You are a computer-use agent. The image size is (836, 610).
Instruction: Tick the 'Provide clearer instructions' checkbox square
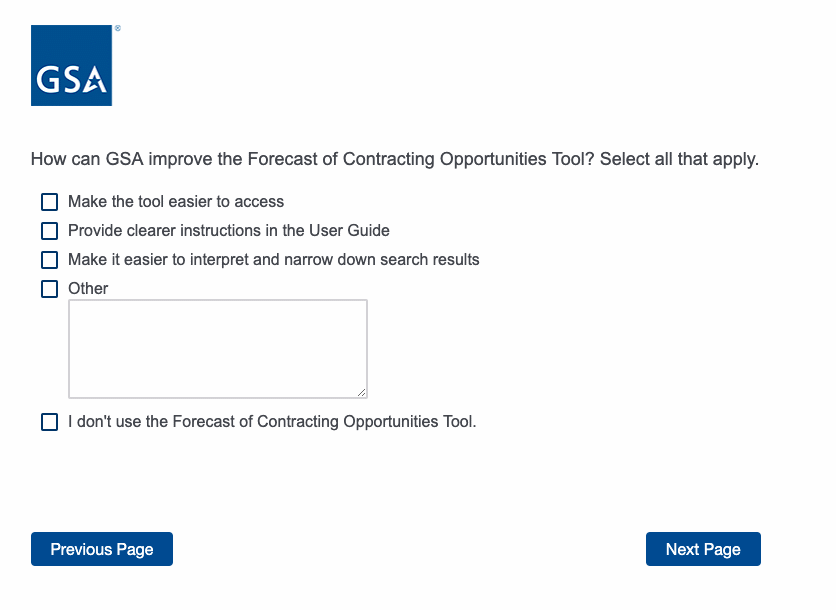[x=49, y=231]
